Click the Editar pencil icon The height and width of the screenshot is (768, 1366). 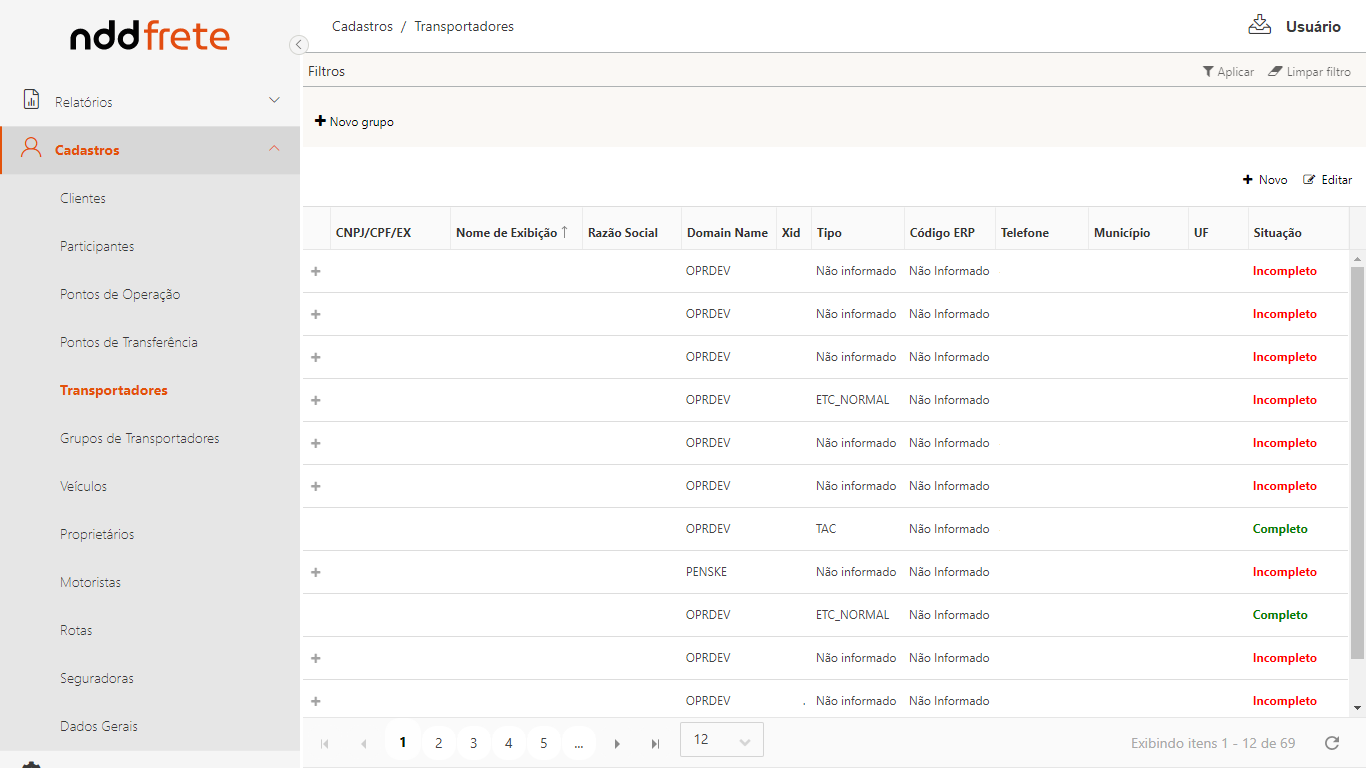(x=1309, y=180)
